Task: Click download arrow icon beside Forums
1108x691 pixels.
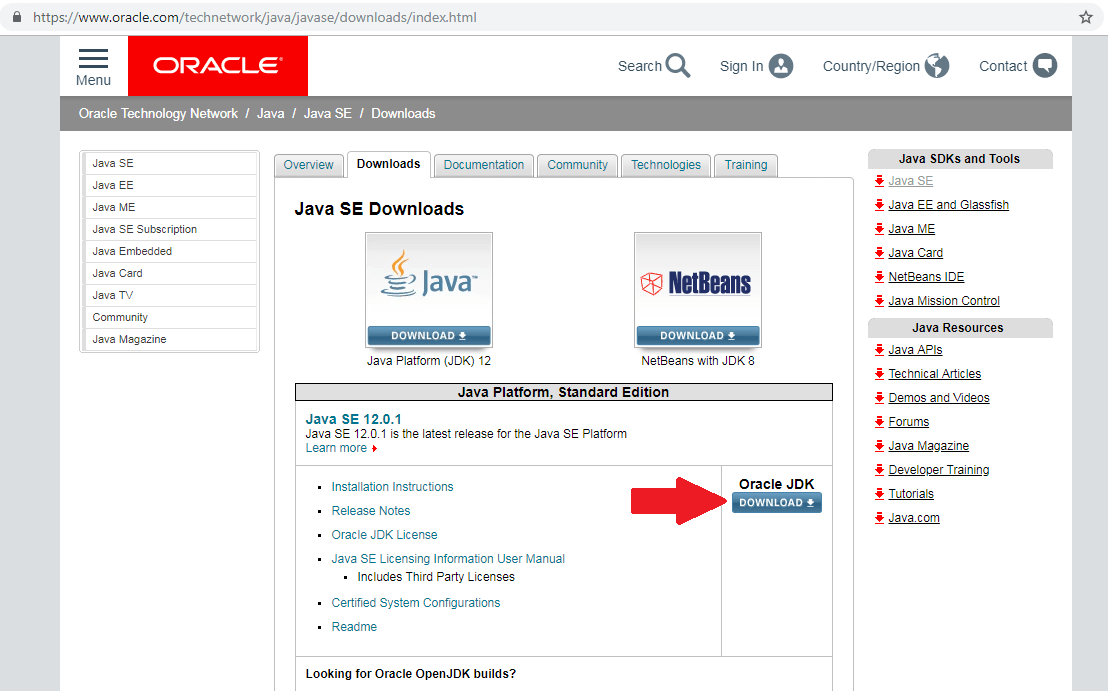Action: point(879,422)
